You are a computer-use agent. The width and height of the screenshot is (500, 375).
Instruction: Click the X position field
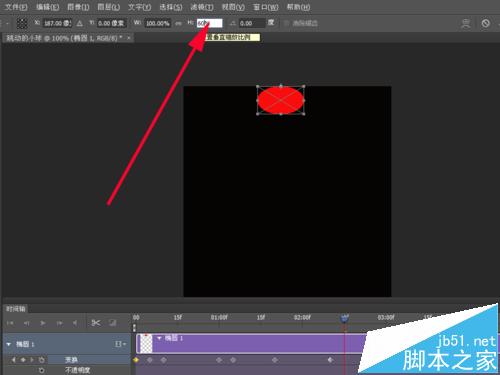[57, 23]
